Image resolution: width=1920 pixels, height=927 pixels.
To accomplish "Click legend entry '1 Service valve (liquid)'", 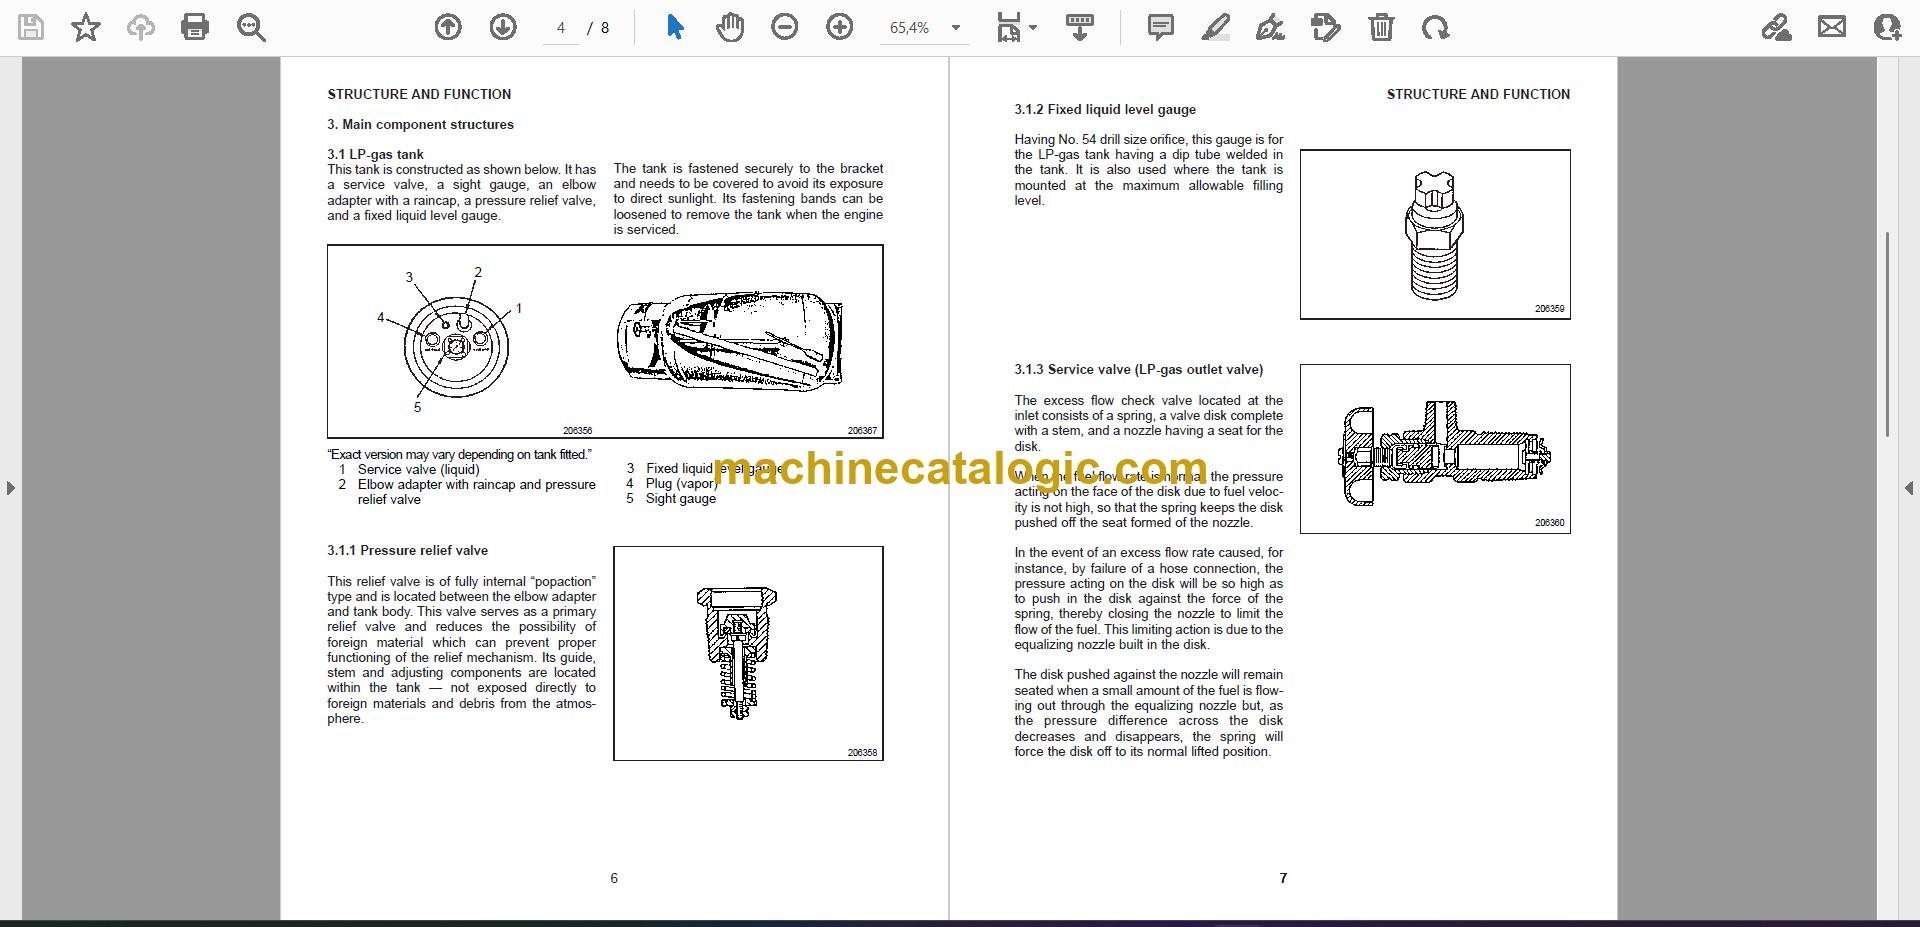I will [409, 470].
